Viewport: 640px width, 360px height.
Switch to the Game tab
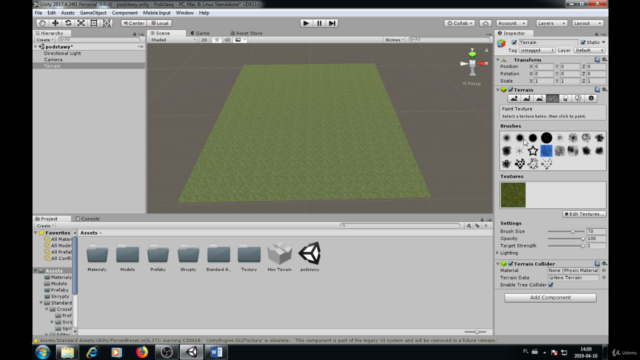click(200, 33)
